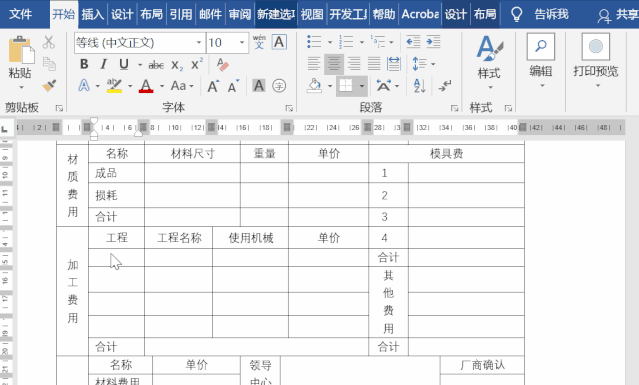
Task: Click the Clear Formatting eraser icon
Action: [x=222, y=64]
